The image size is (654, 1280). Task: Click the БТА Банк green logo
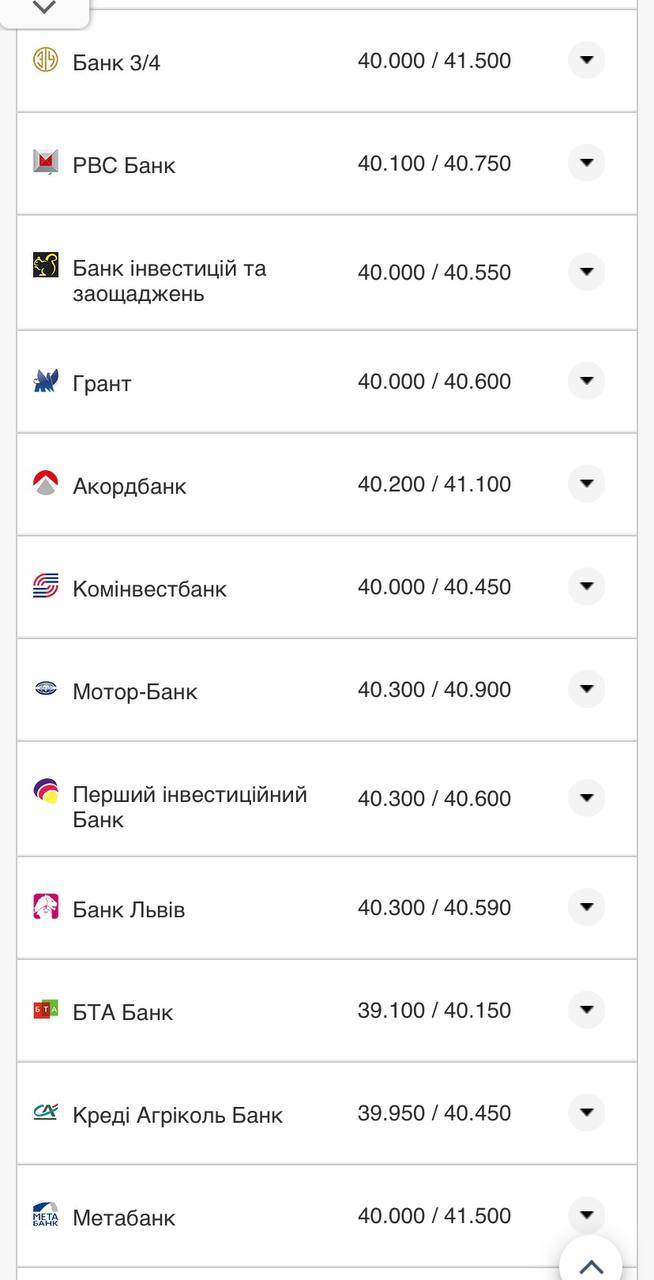click(44, 1010)
